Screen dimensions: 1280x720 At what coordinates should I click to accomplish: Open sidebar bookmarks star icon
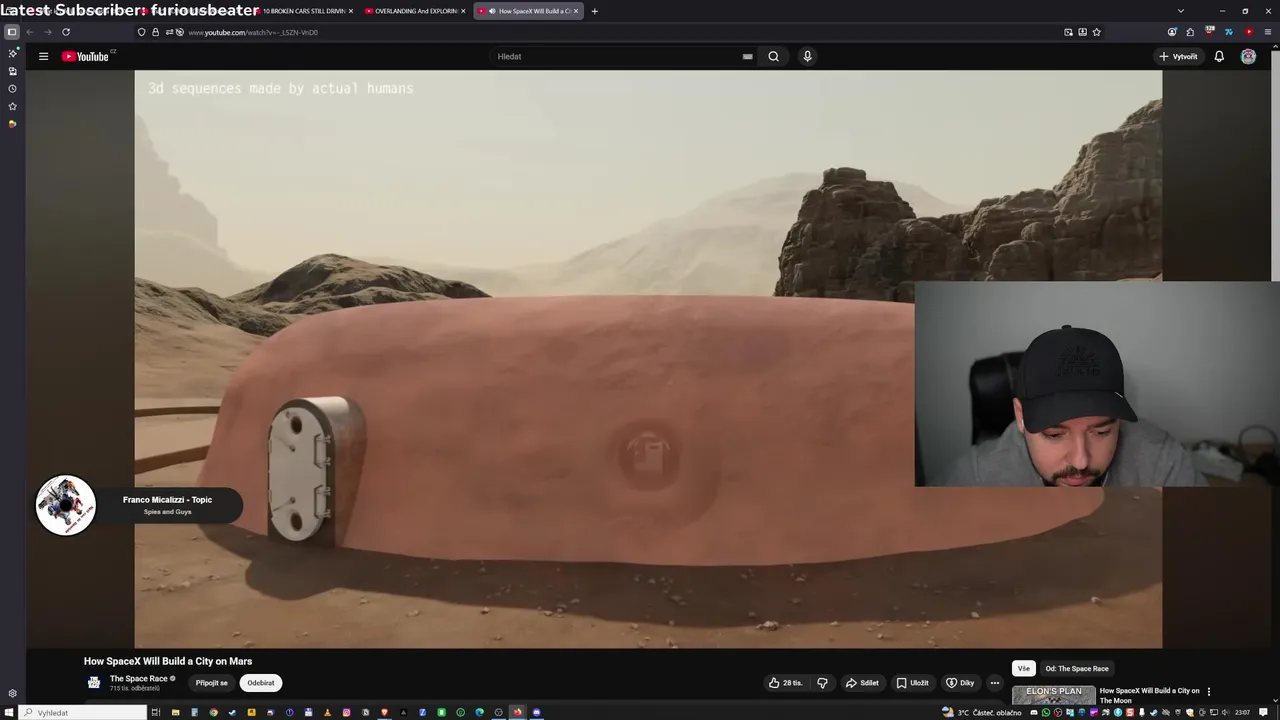12,106
